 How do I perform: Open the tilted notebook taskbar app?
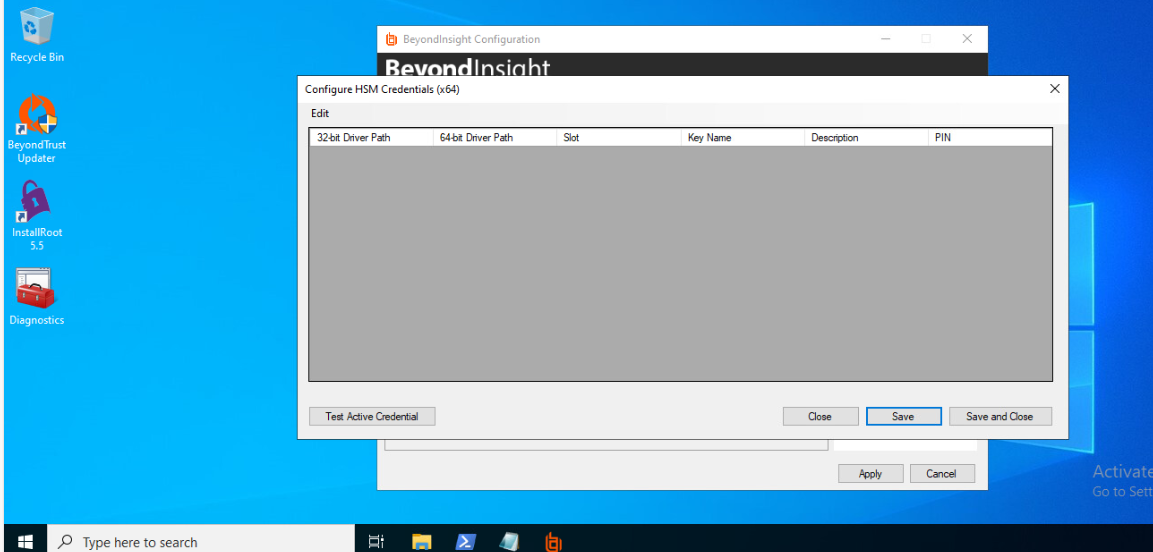510,542
